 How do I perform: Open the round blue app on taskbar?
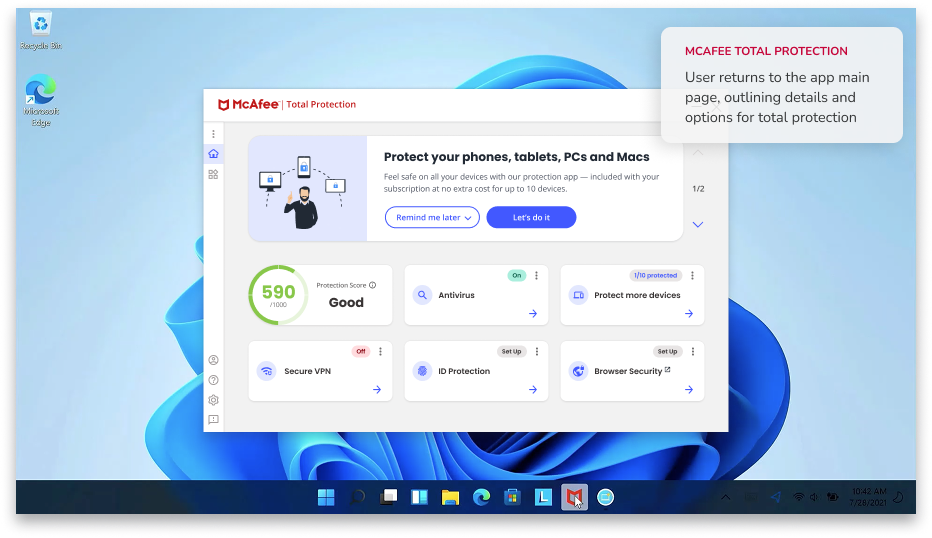click(x=605, y=497)
